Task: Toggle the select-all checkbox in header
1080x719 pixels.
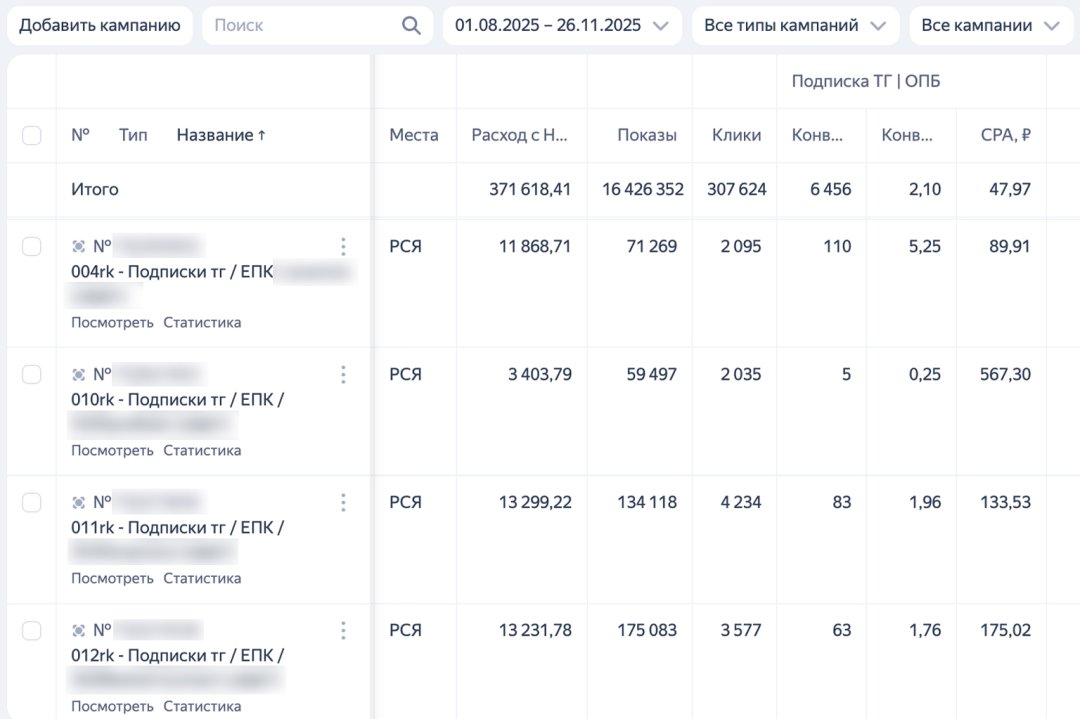Action: [x=32, y=135]
